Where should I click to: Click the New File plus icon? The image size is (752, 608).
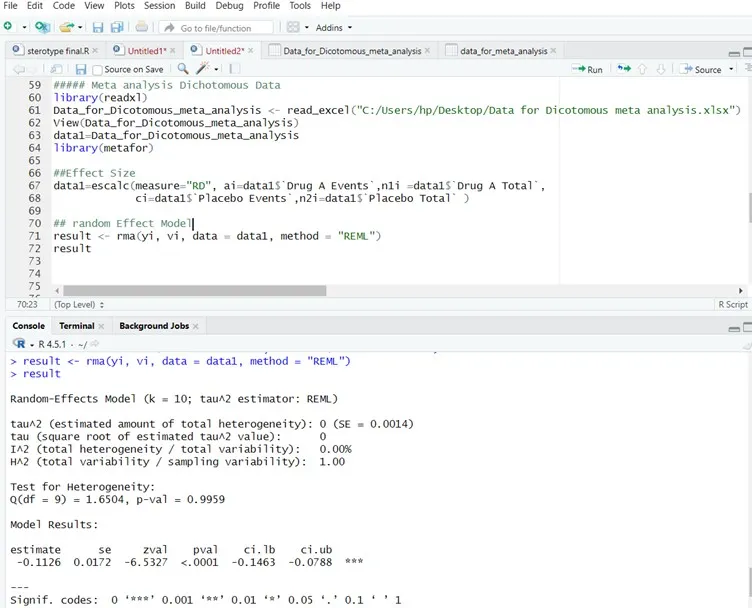tap(8, 26)
